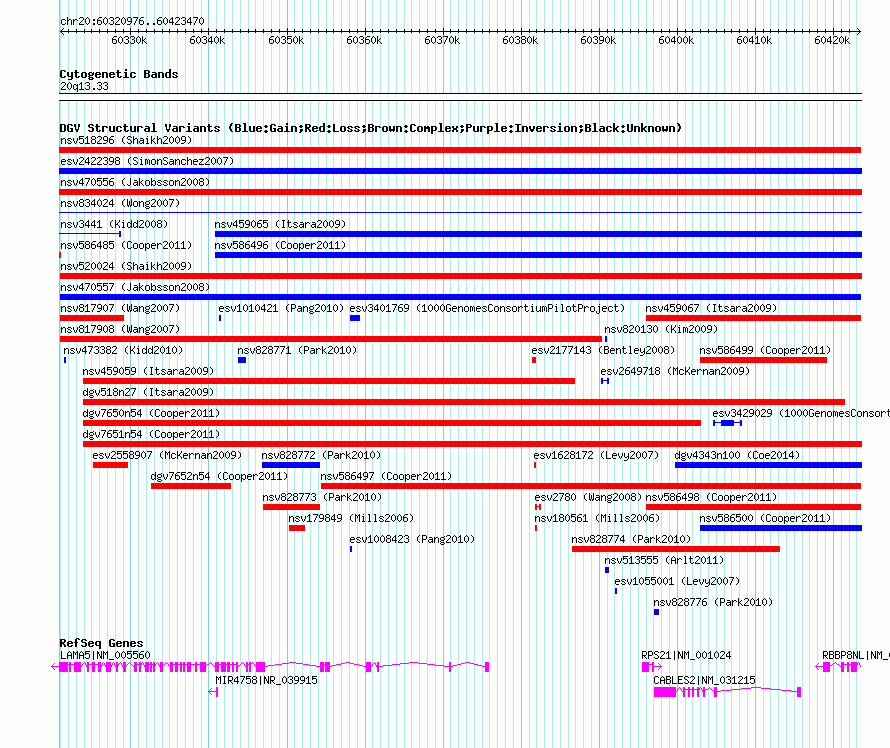Viewport: 890px width, 748px height.
Task: Select the MIR4758|NR_039915 gene glyph
Action: click(x=213, y=692)
